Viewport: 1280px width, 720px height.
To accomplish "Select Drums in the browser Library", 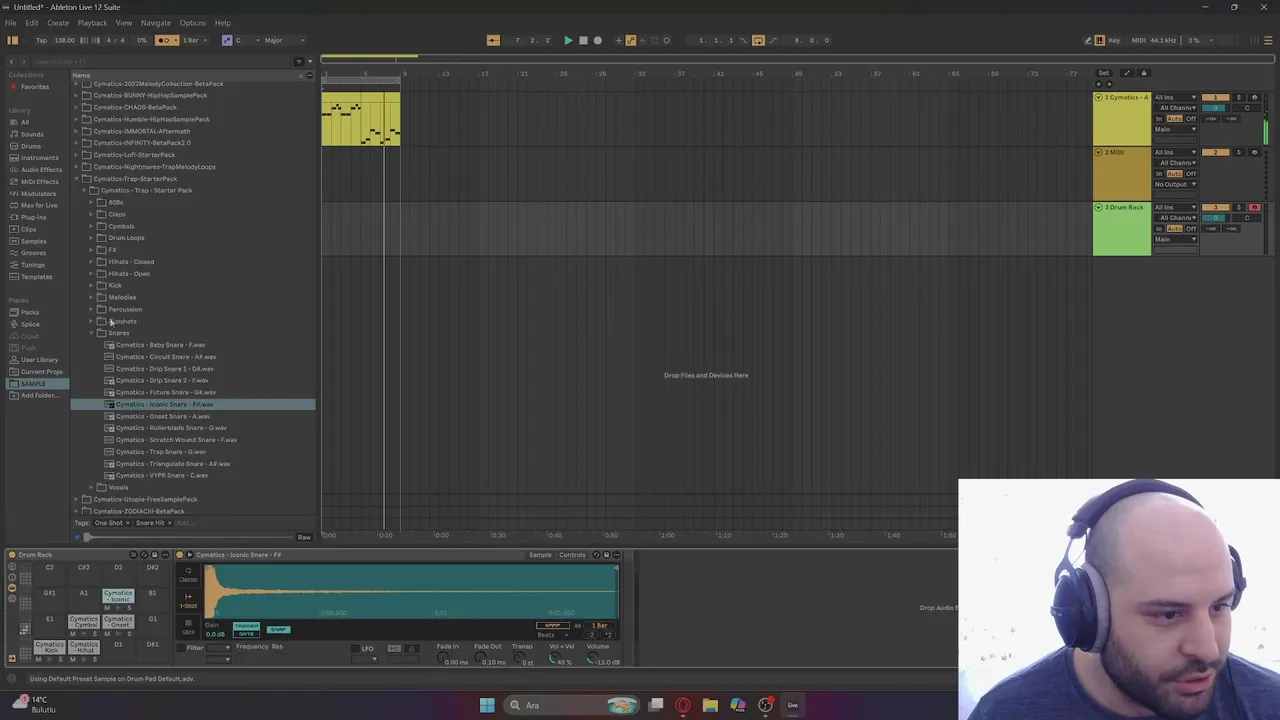I will (31, 146).
